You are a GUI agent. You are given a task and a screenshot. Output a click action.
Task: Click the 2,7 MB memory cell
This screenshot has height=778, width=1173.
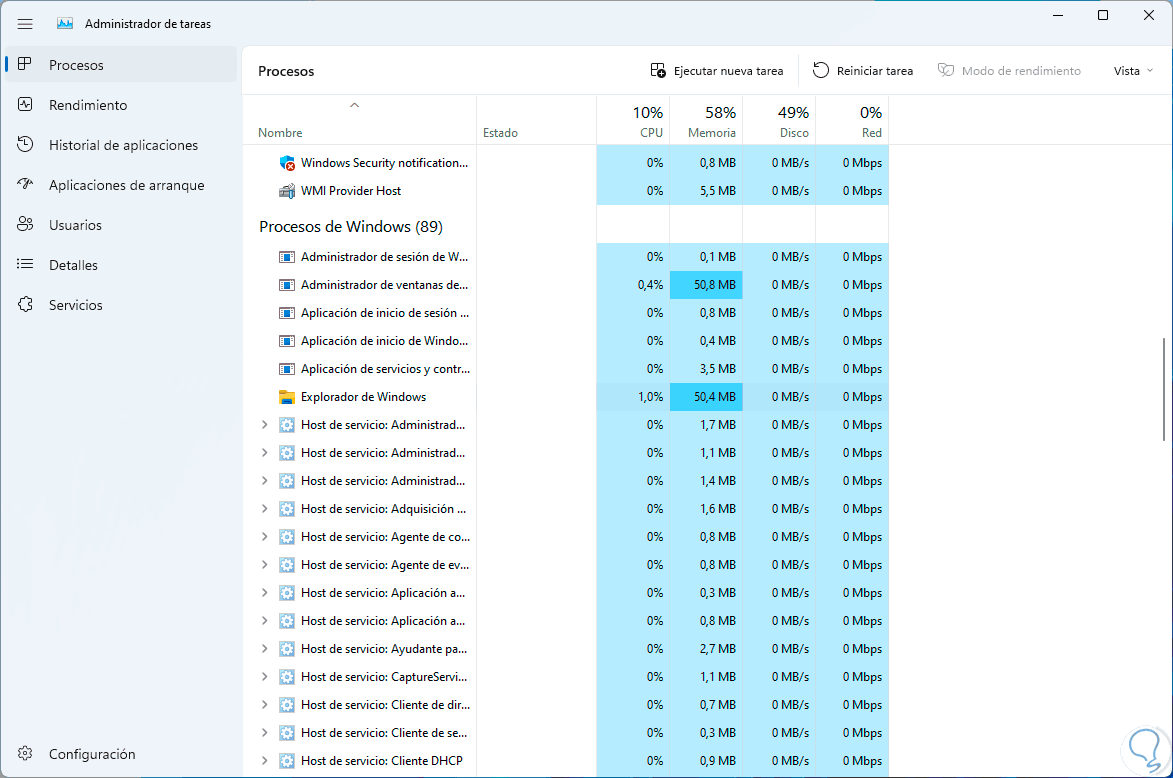[706, 649]
